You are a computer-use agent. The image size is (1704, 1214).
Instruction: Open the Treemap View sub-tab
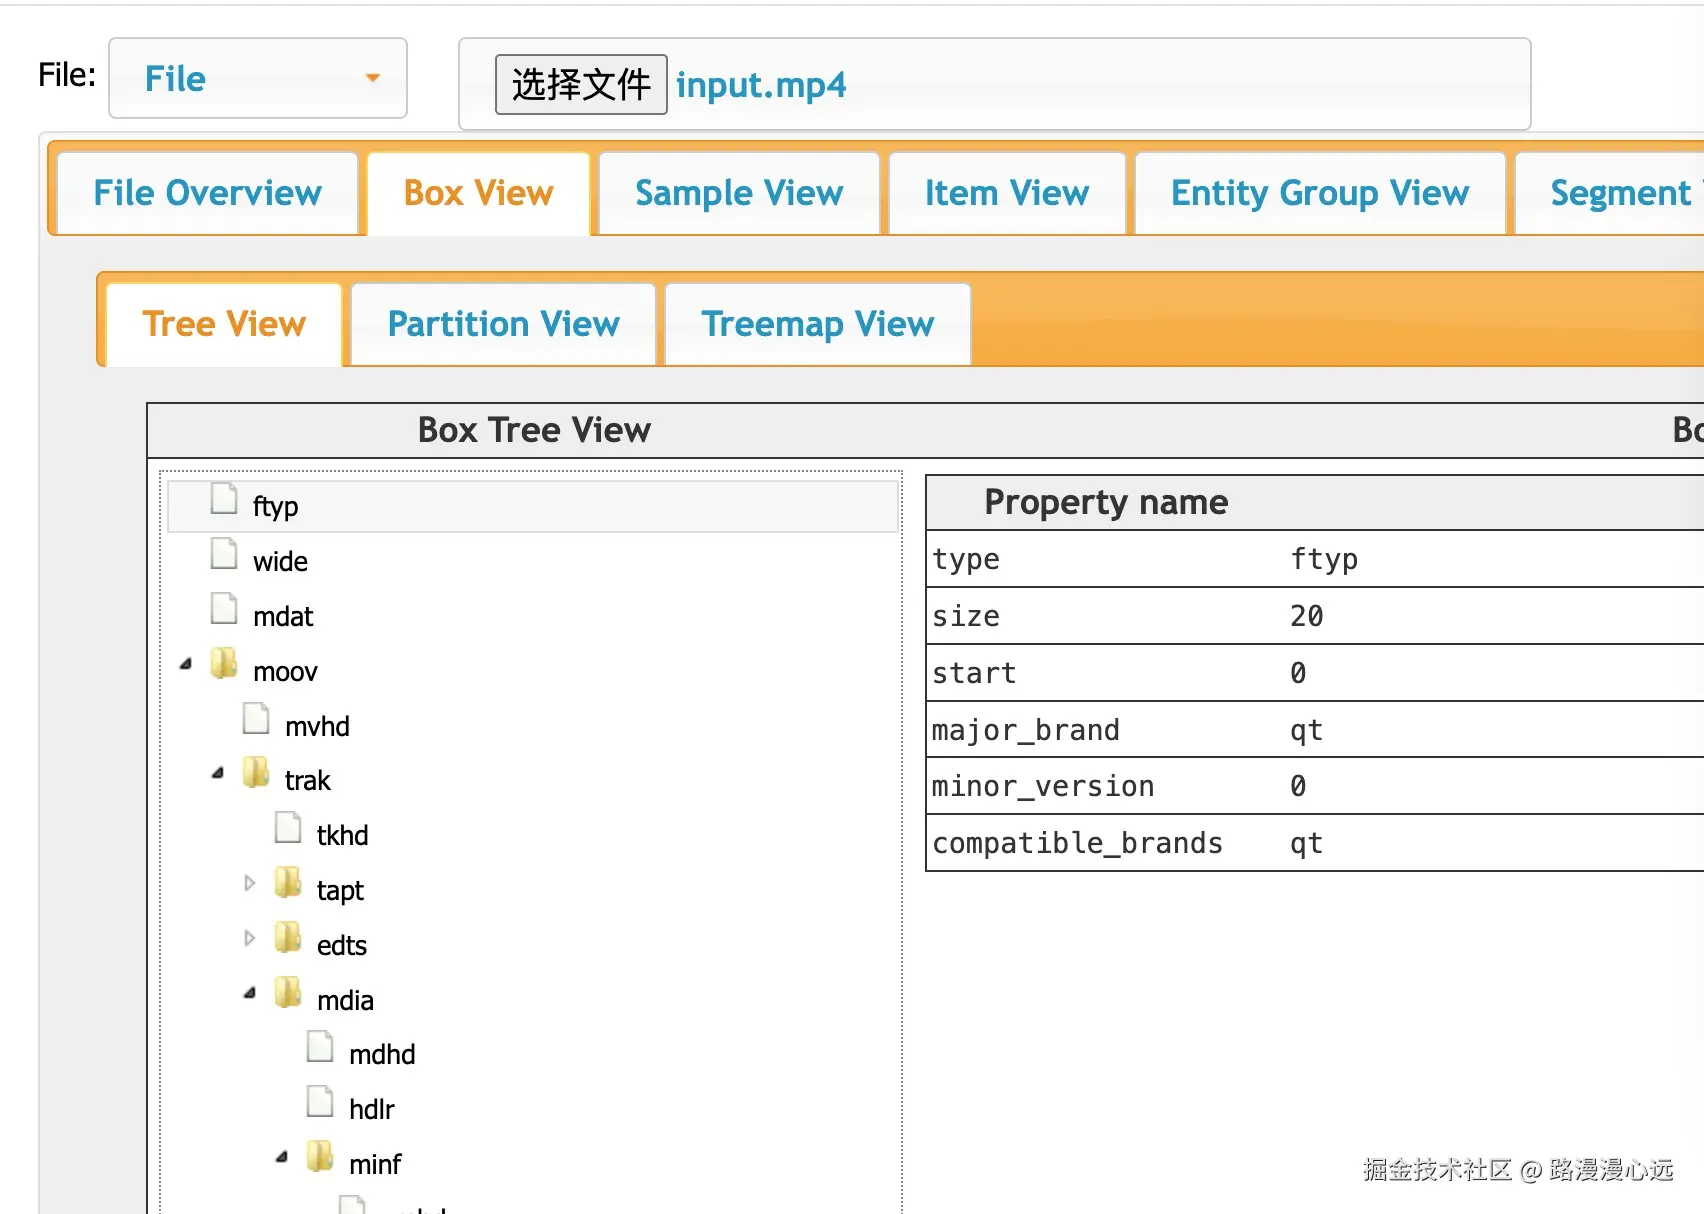(818, 324)
